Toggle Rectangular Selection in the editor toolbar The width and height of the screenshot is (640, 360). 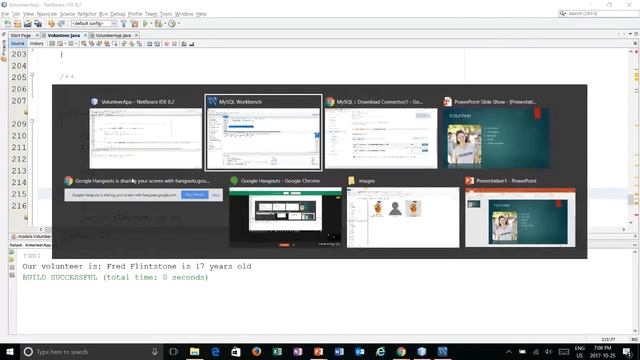115,44
